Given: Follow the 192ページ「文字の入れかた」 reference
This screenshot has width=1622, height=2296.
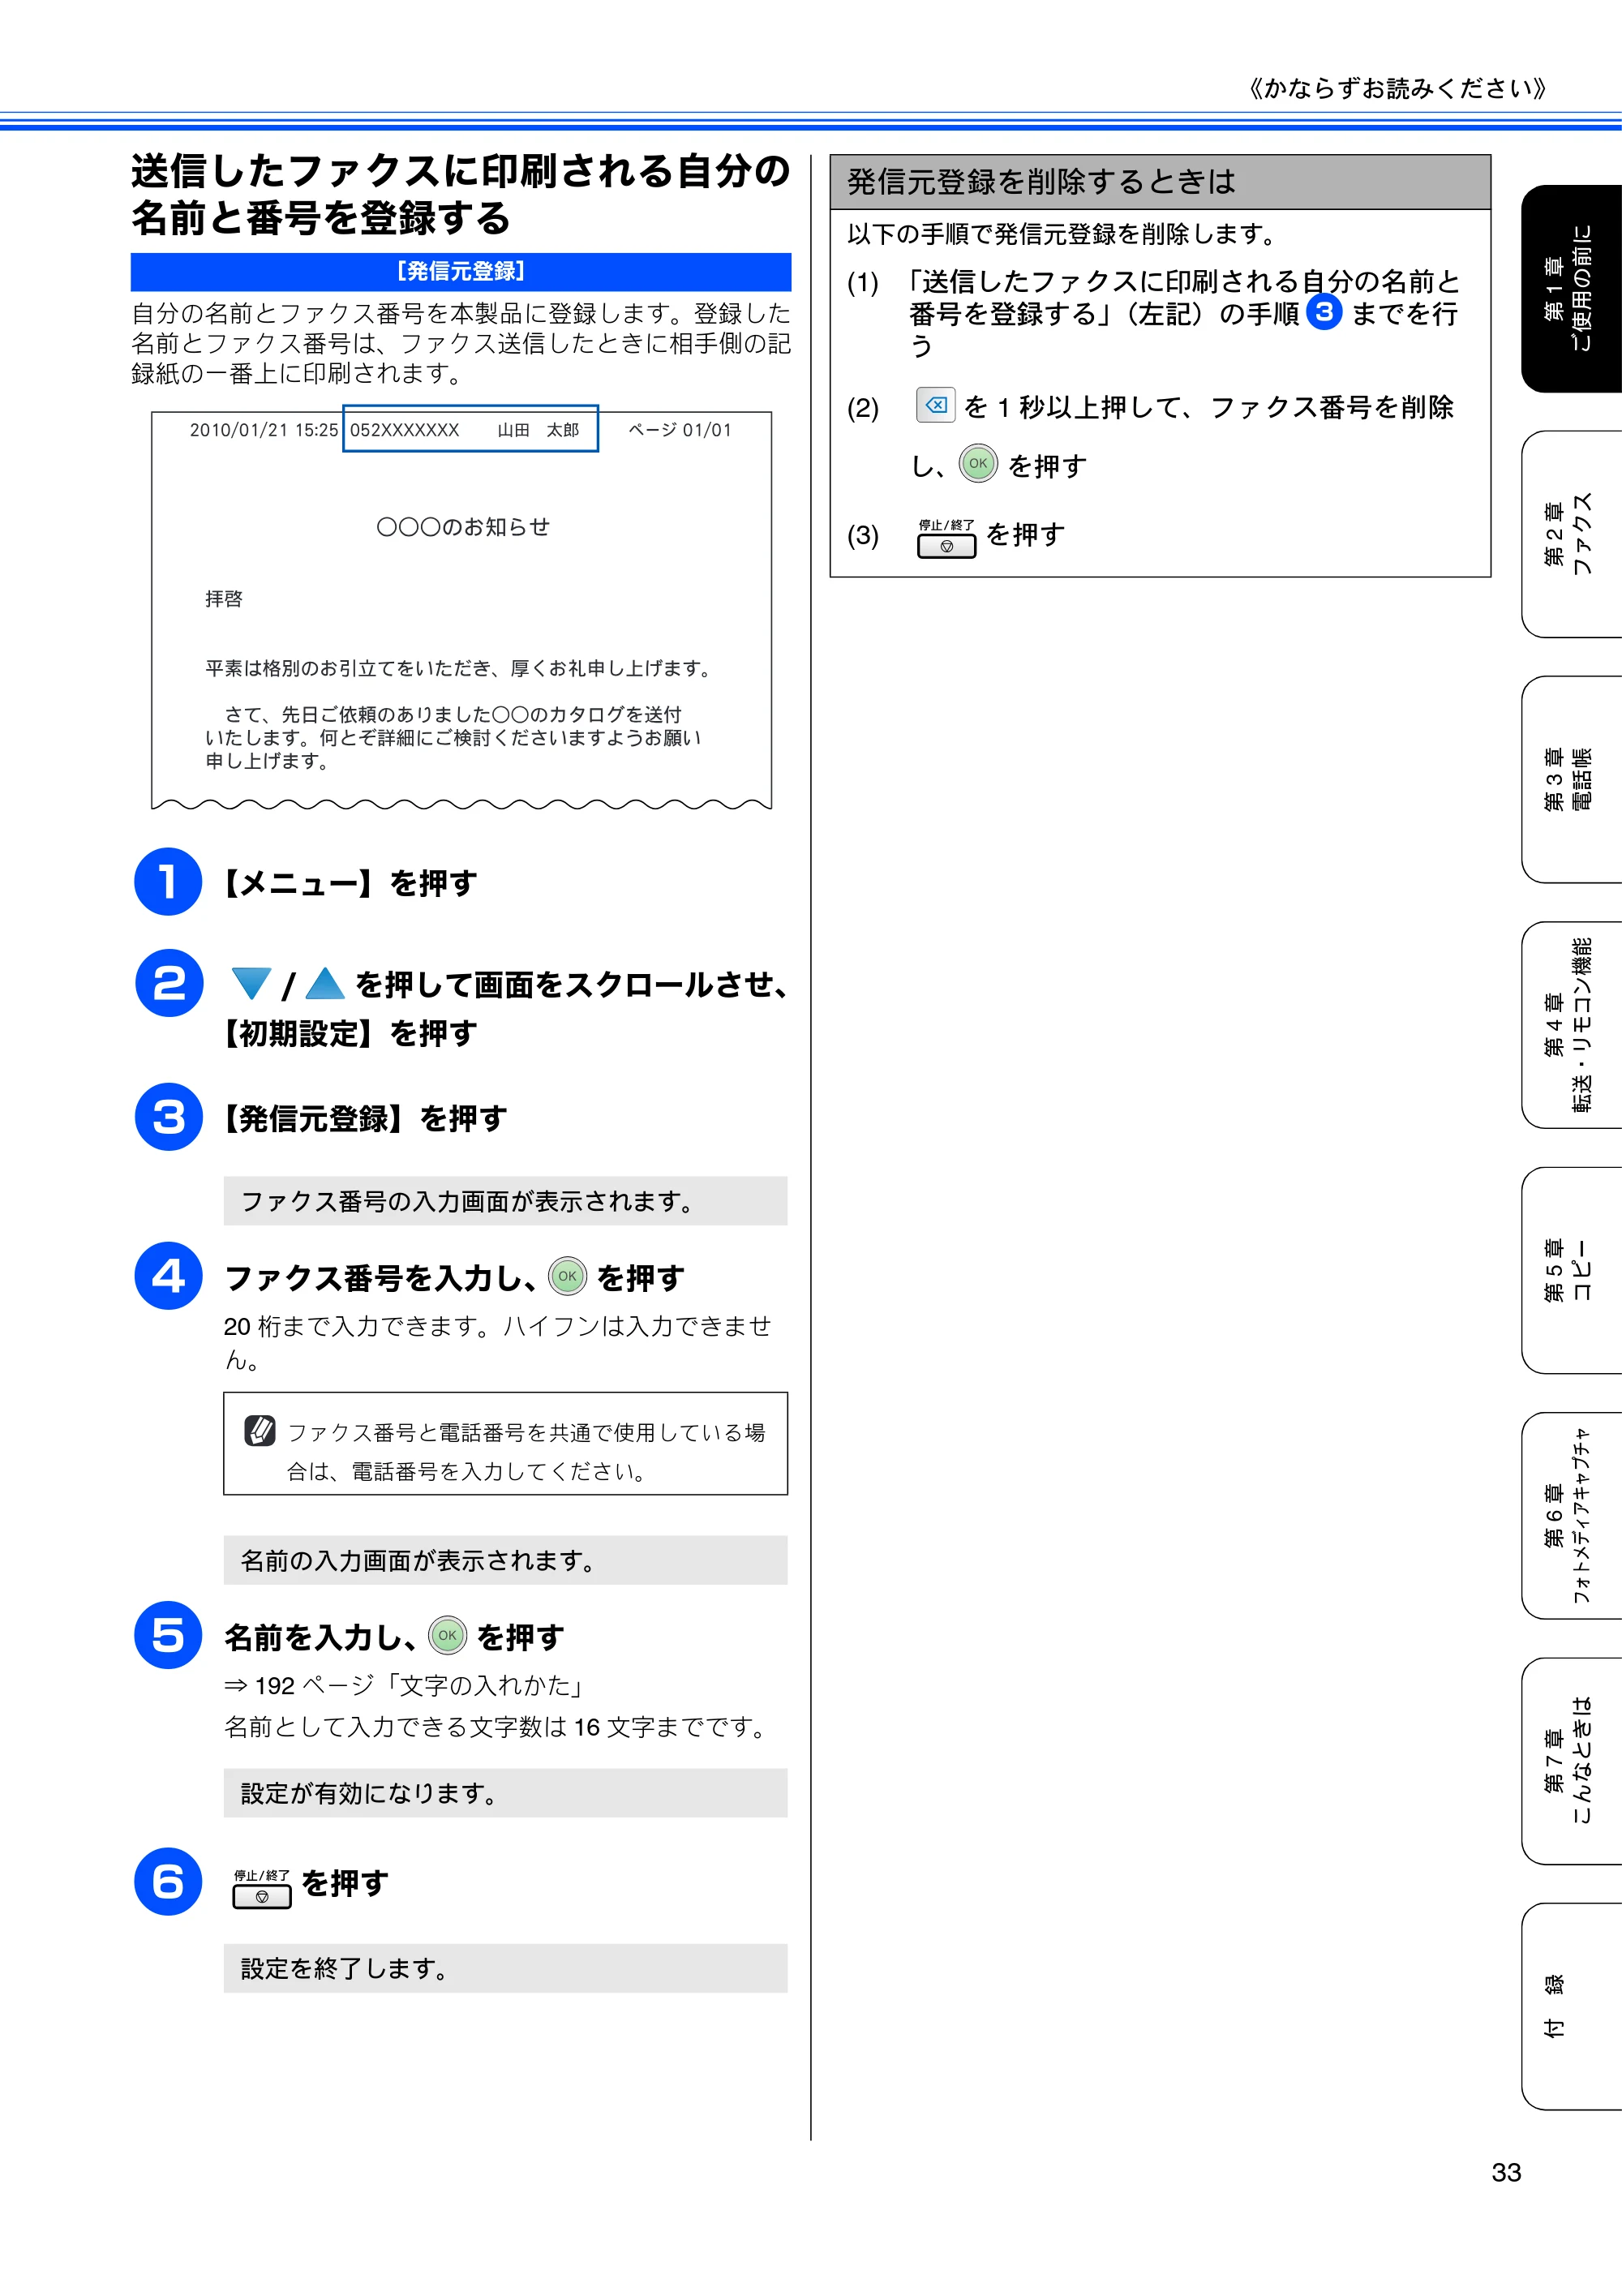Looking at the screenshot, I should click(x=404, y=1686).
